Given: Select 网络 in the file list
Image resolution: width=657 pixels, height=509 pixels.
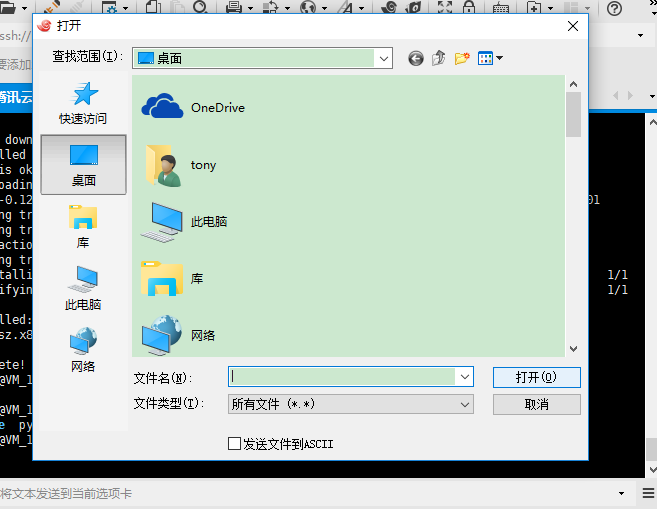Looking at the screenshot, I should coord(178,335).
